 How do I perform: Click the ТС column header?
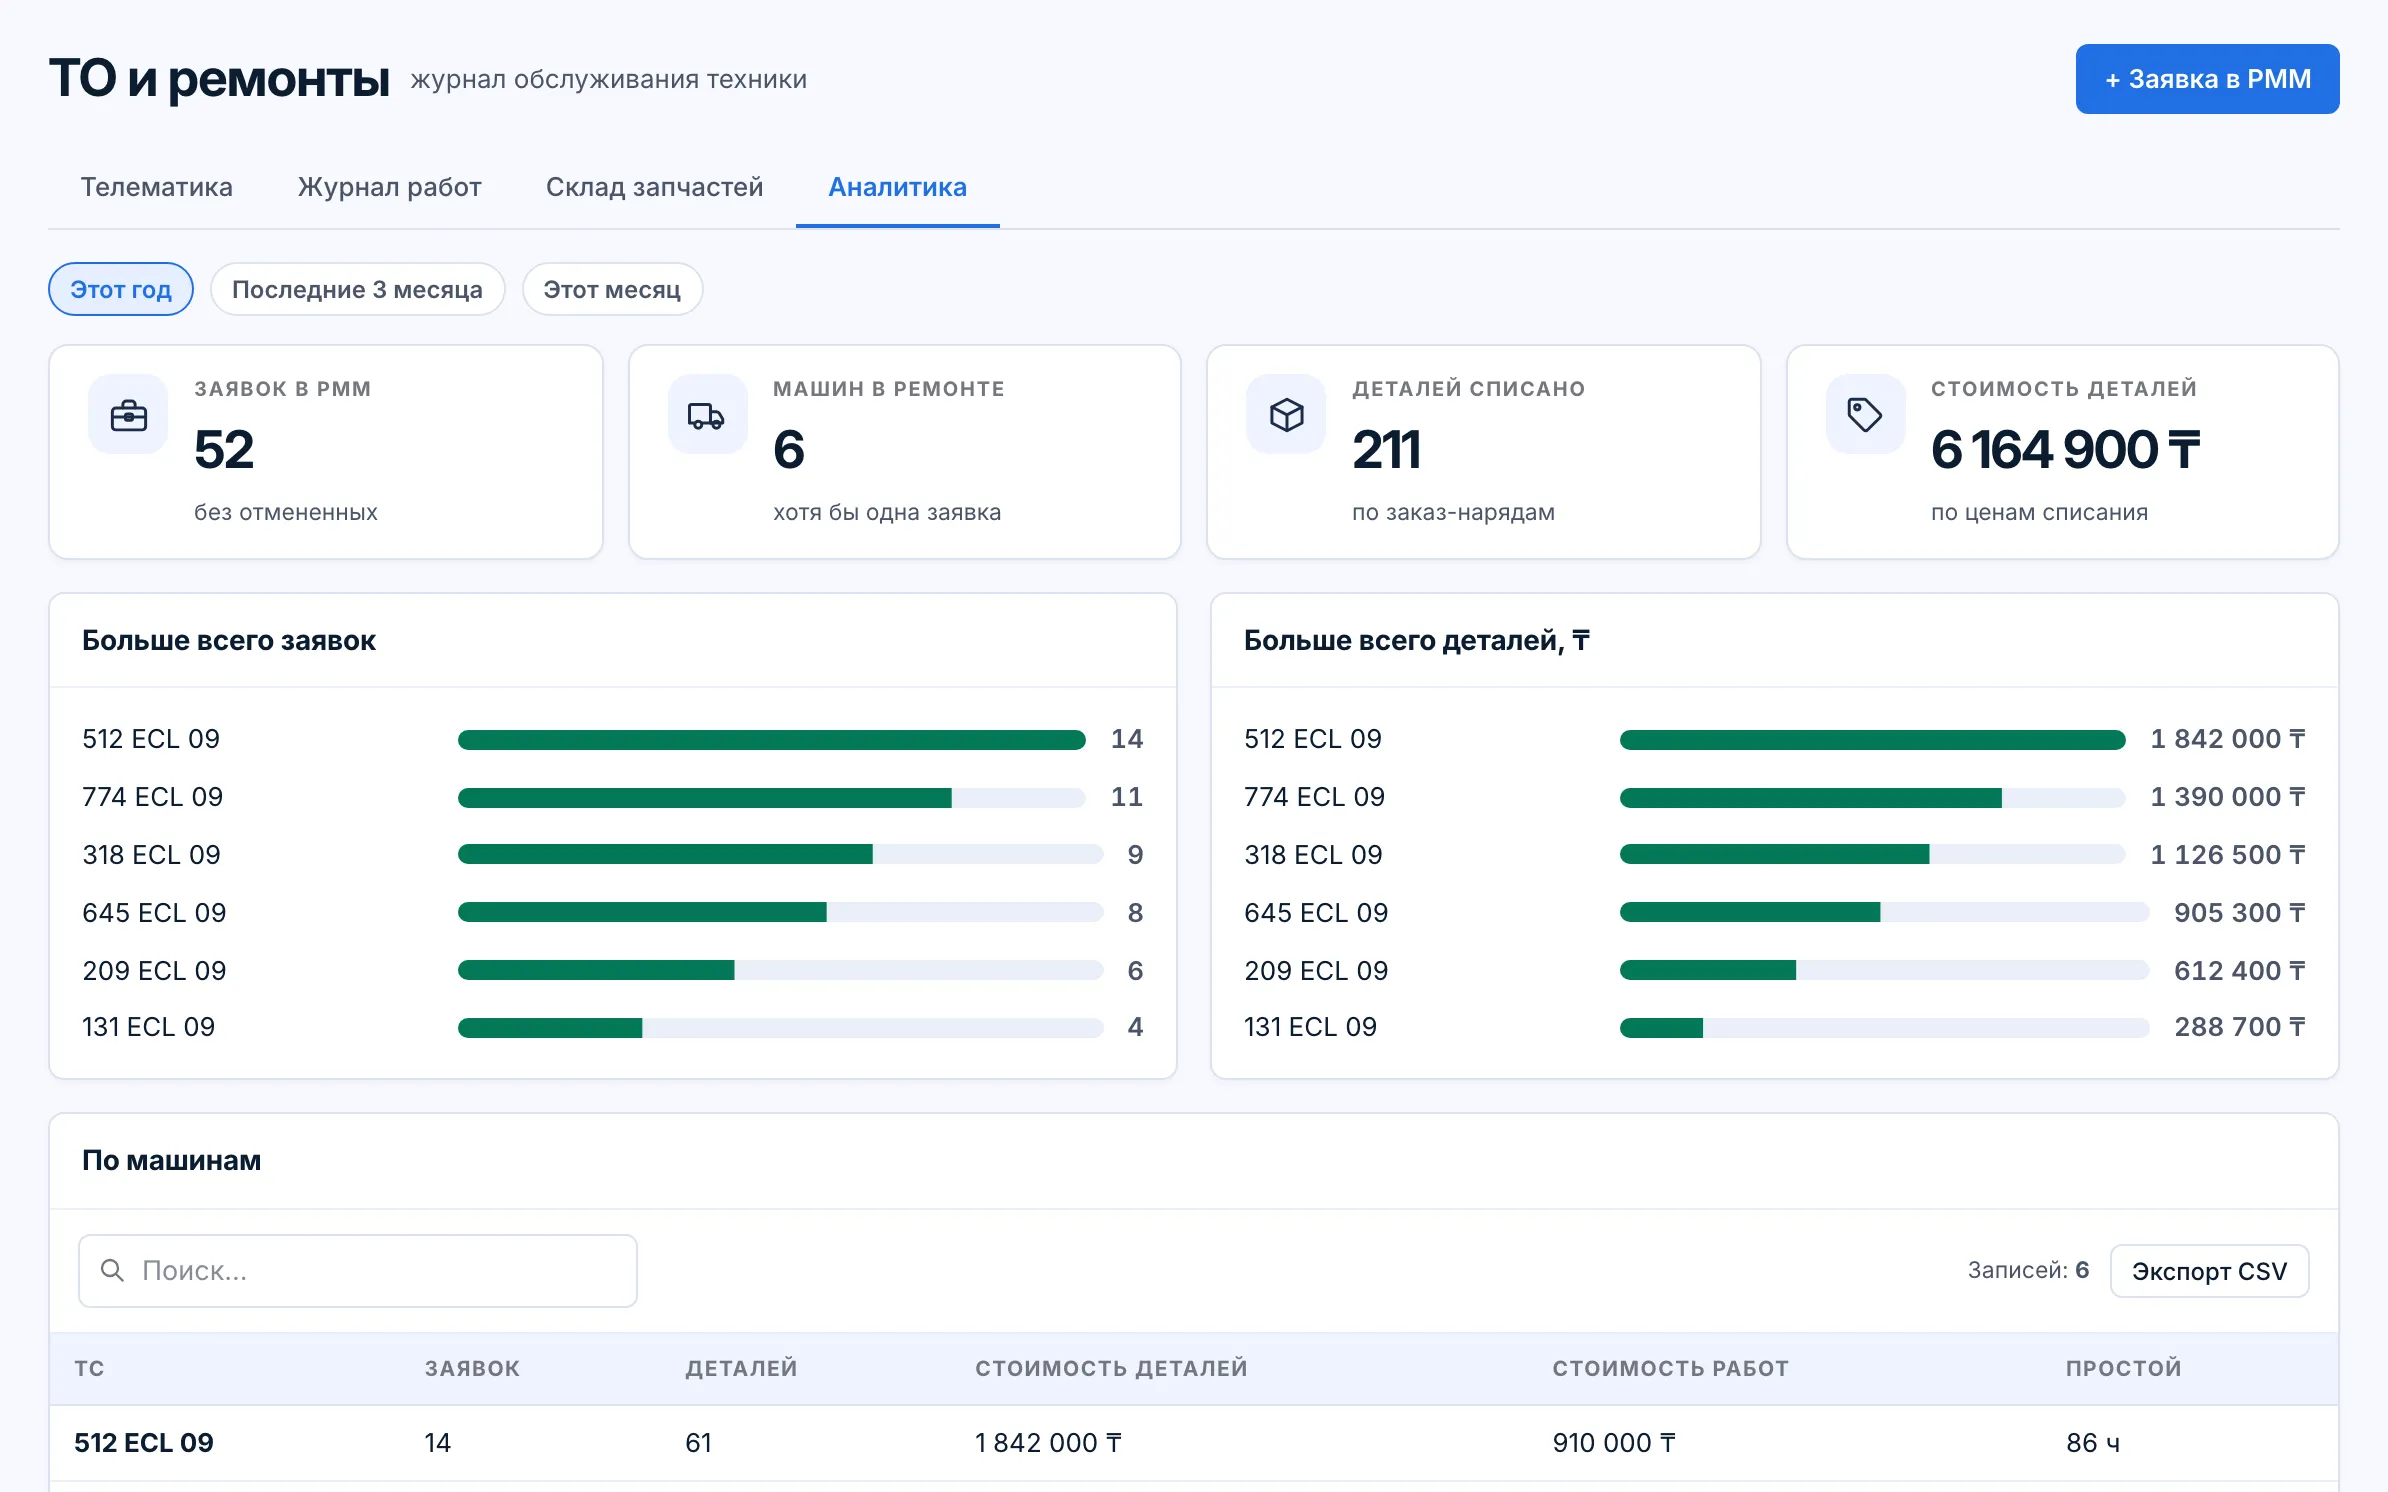click(89, 1369)
